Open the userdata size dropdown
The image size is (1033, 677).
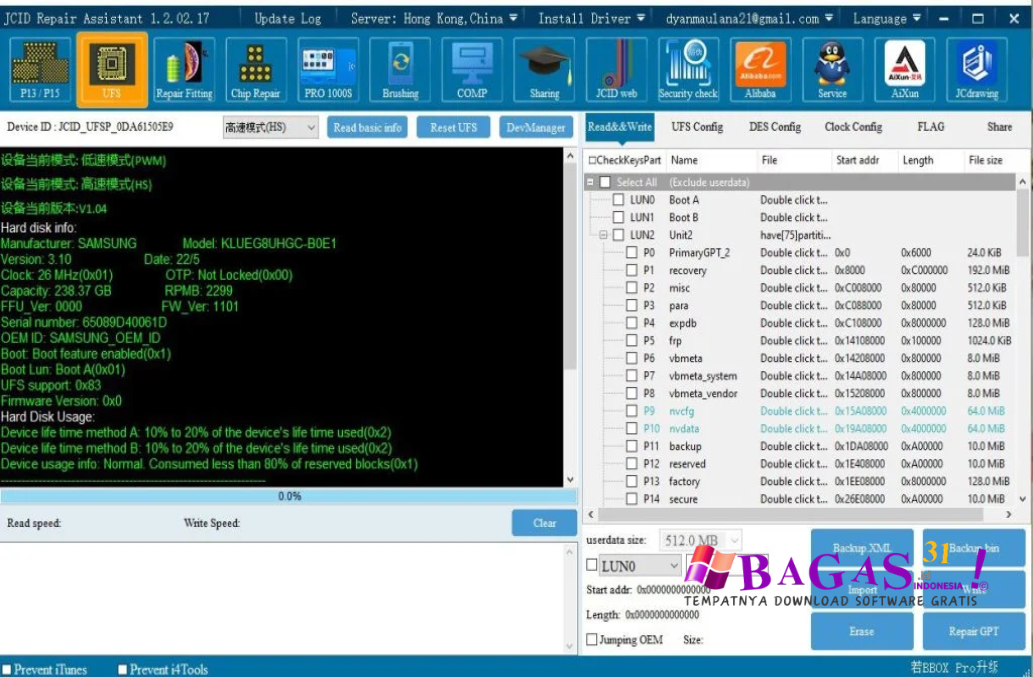coord(700,541)
